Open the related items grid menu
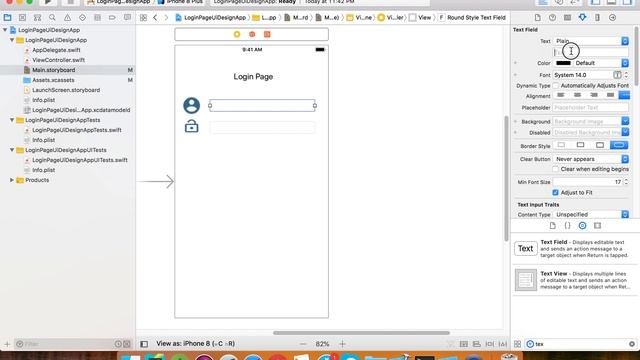 tap(143, 18)
